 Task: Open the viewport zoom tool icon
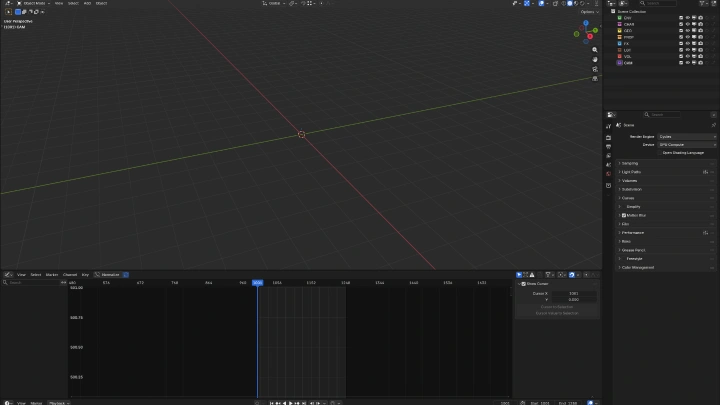(595, 50)
